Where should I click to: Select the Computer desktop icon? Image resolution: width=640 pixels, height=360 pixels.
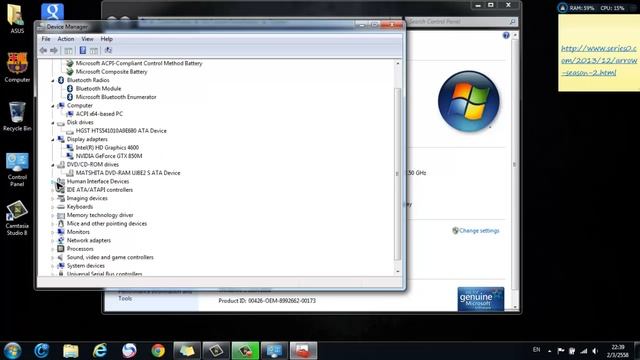(17, 67)
